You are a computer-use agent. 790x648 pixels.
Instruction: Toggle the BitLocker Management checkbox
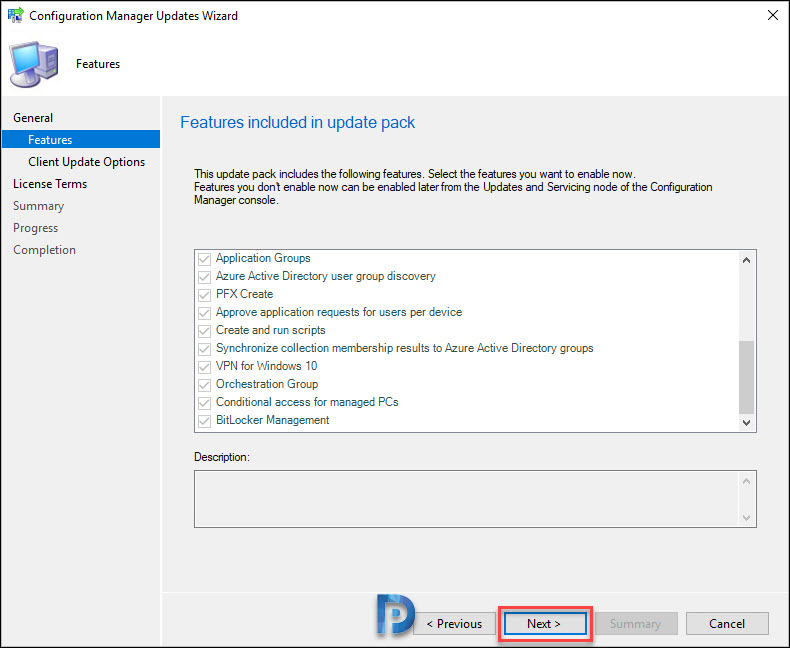tap(204, 421)
